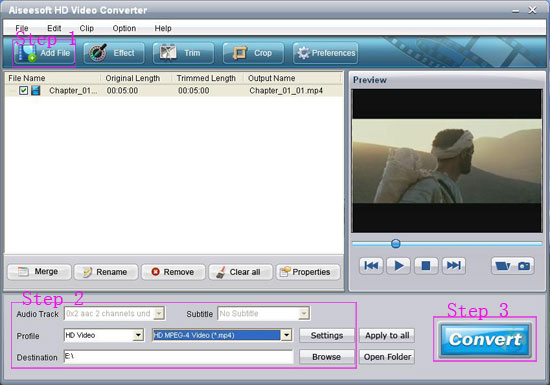Click the film clip icon beside Chapter_01

click(x=35, y=91)
